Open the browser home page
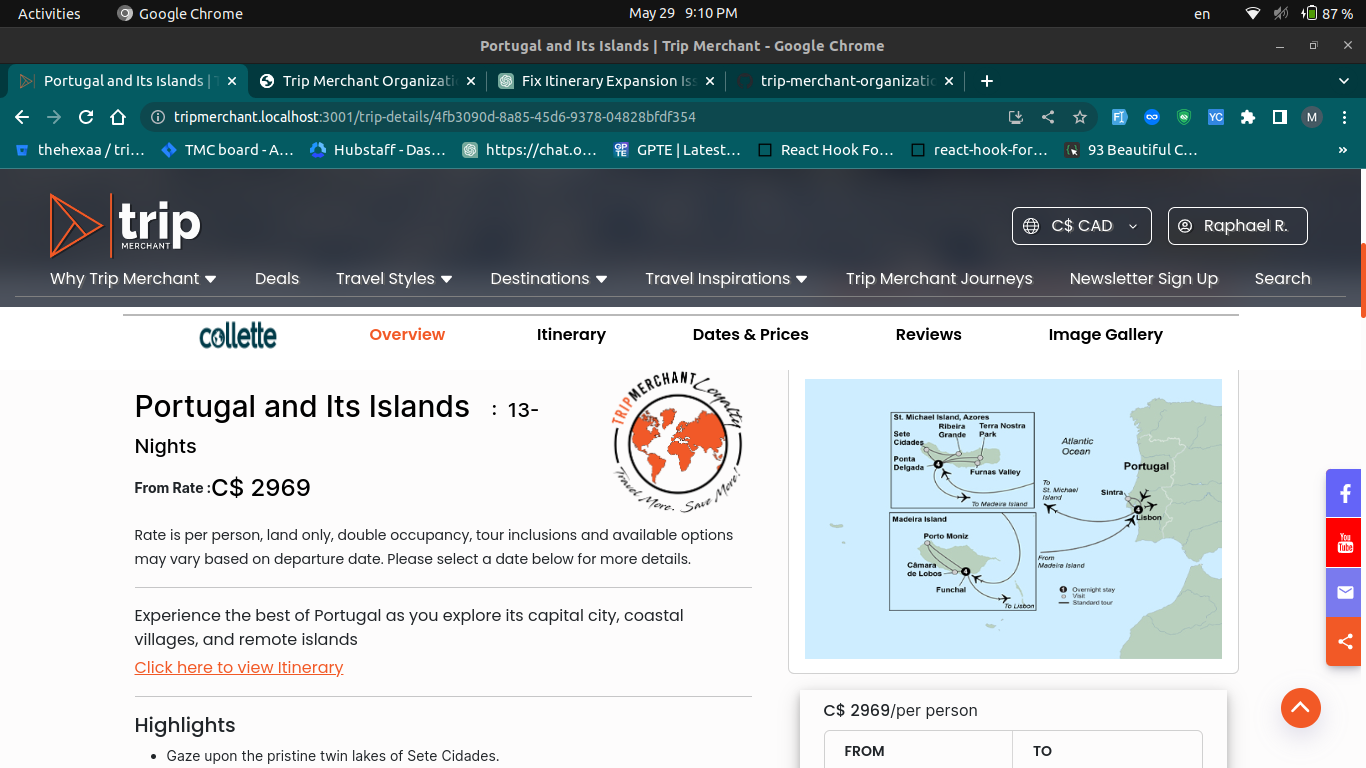The height and width of the screenshot is (768, 1366). [x=118, y=117]
